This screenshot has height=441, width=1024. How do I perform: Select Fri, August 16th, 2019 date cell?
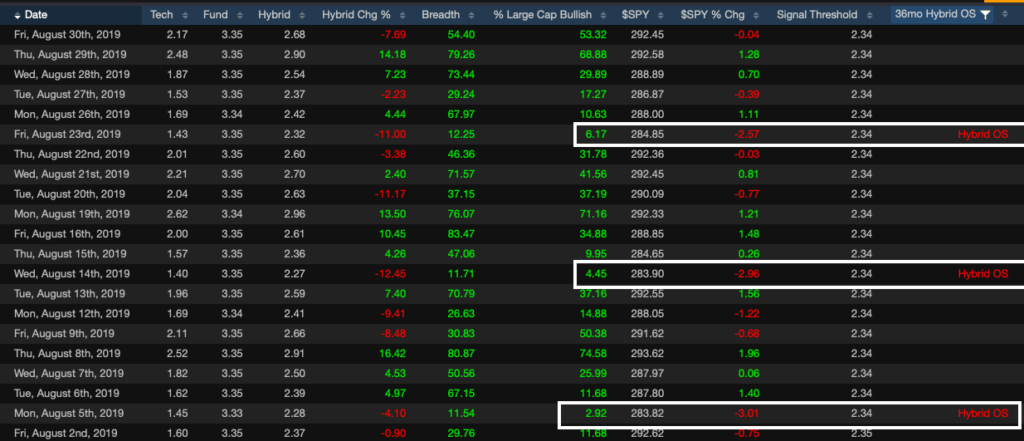[67, 233]
